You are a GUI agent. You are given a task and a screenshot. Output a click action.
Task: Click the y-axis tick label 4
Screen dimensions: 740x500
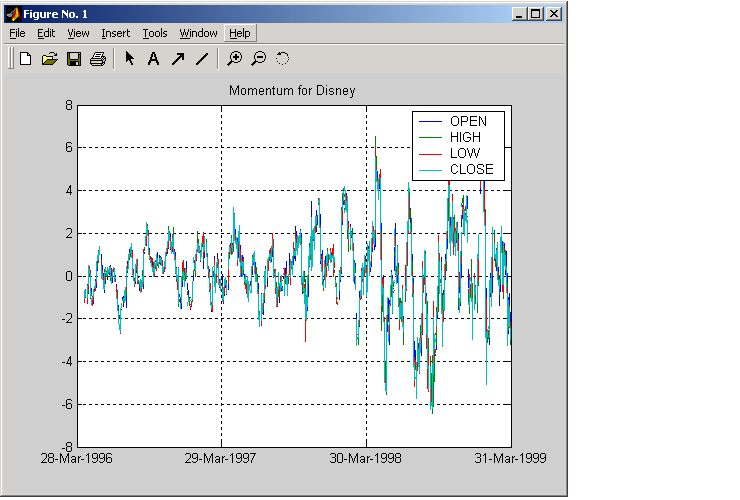(x=69, y=191)
